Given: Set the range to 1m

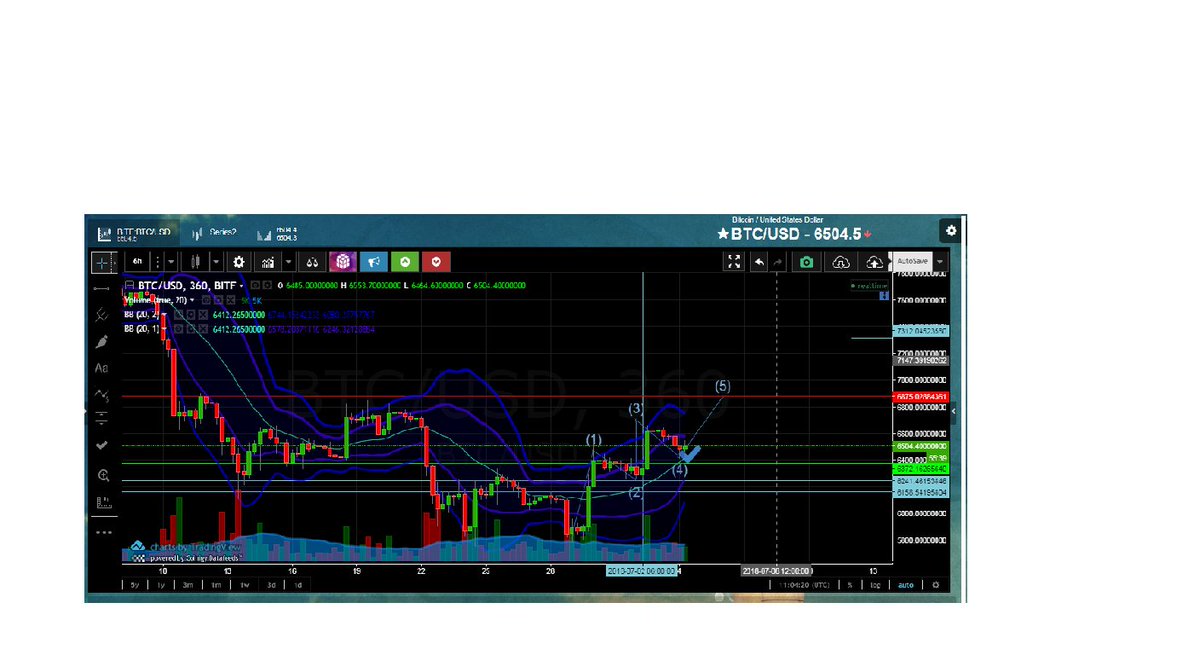Looking at the screenshot, I should (x=216, y=585).
